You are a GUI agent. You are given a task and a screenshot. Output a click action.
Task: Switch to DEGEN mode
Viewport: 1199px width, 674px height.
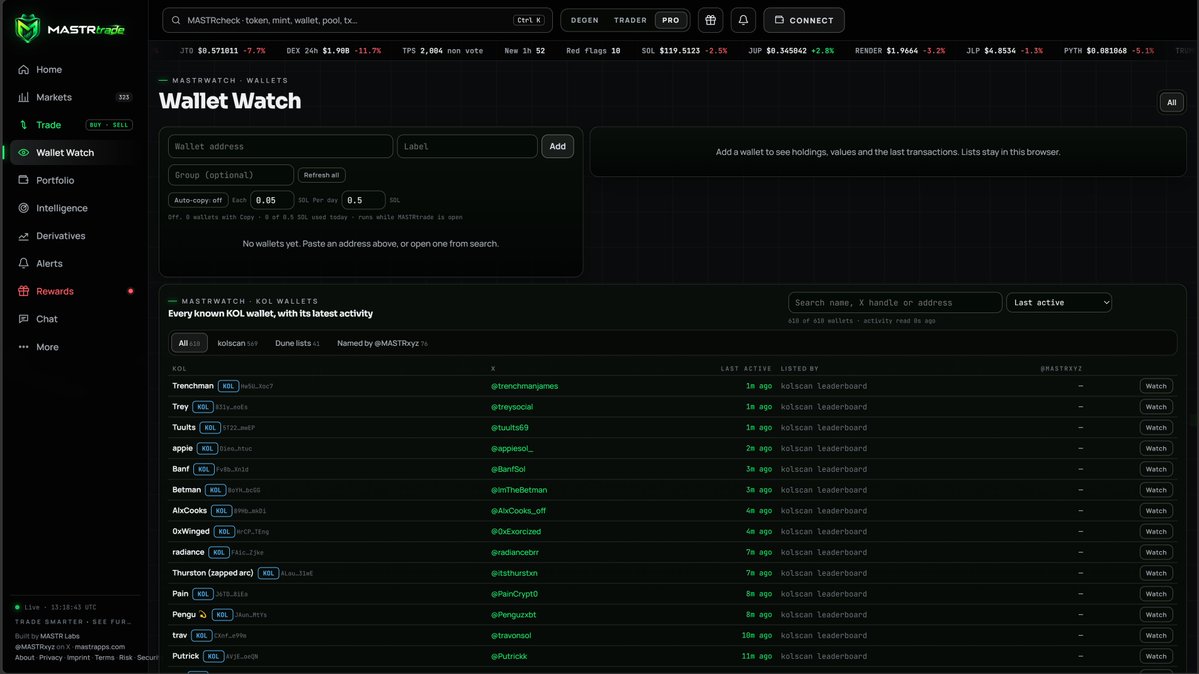[x=584, y=20]
